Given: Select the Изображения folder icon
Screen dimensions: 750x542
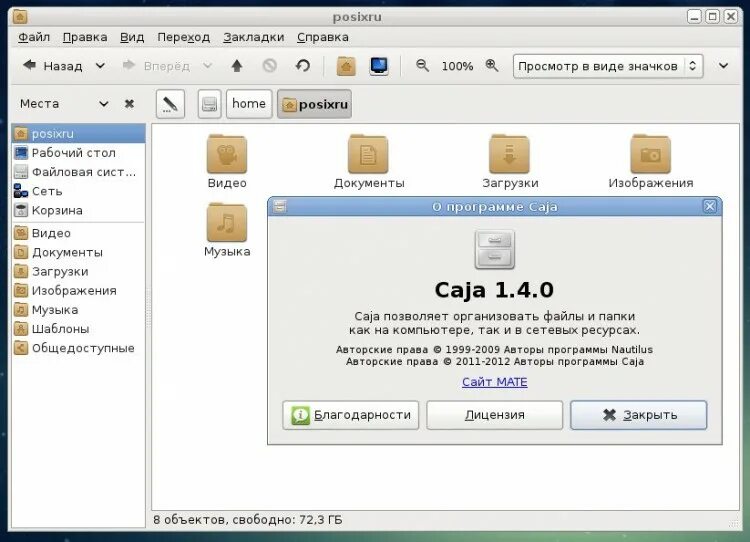Looking at the screenshot, I should [651, 154].
